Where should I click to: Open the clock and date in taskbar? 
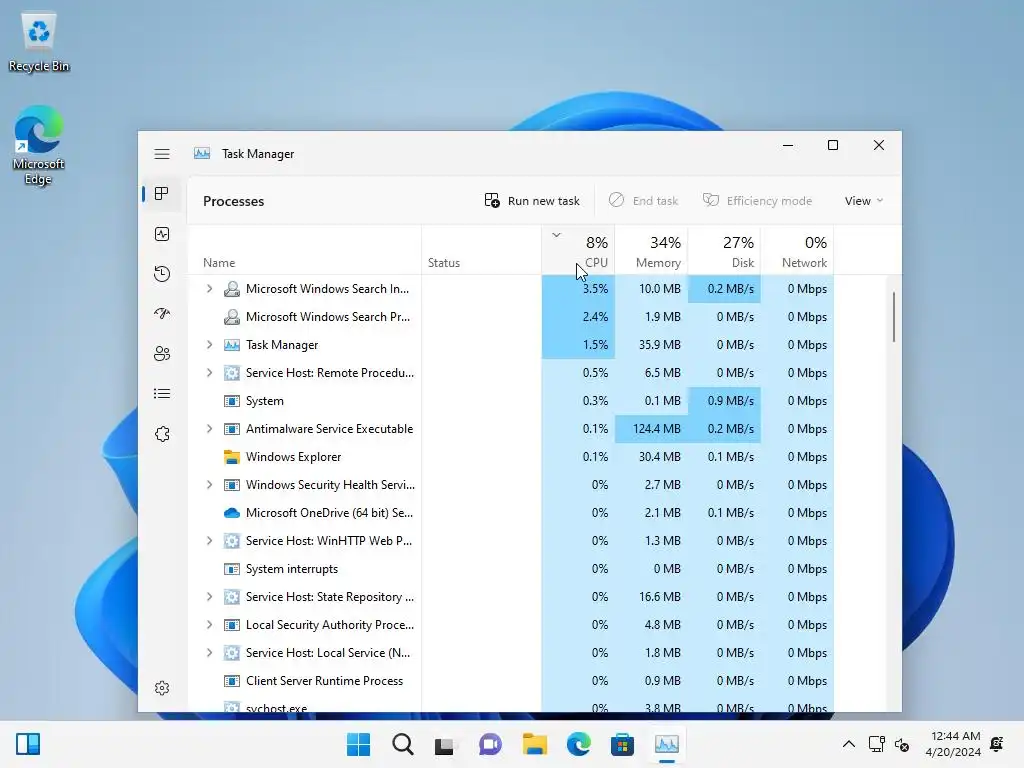(953, 744)
